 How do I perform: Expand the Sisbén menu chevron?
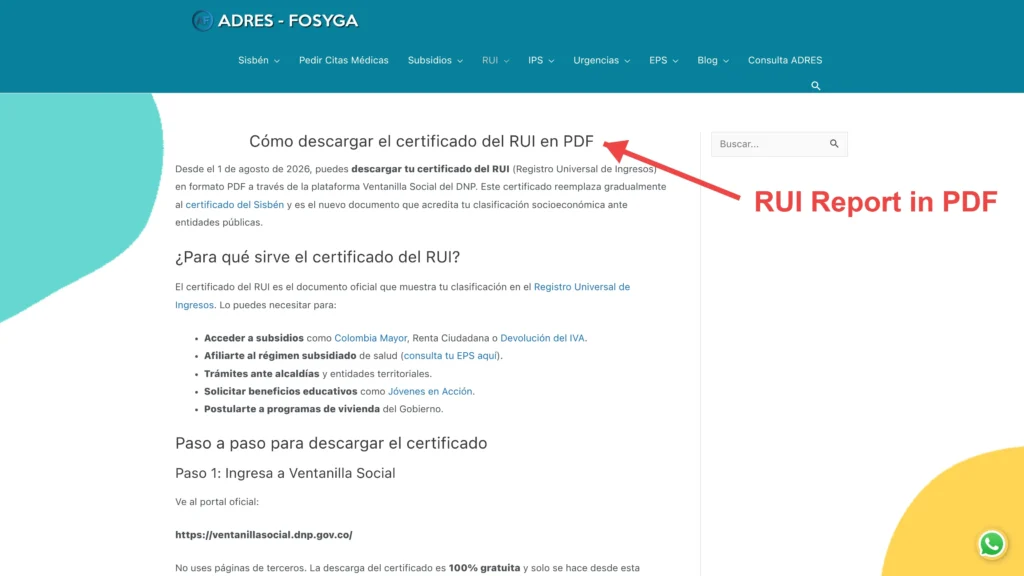[x=277, y=61]
